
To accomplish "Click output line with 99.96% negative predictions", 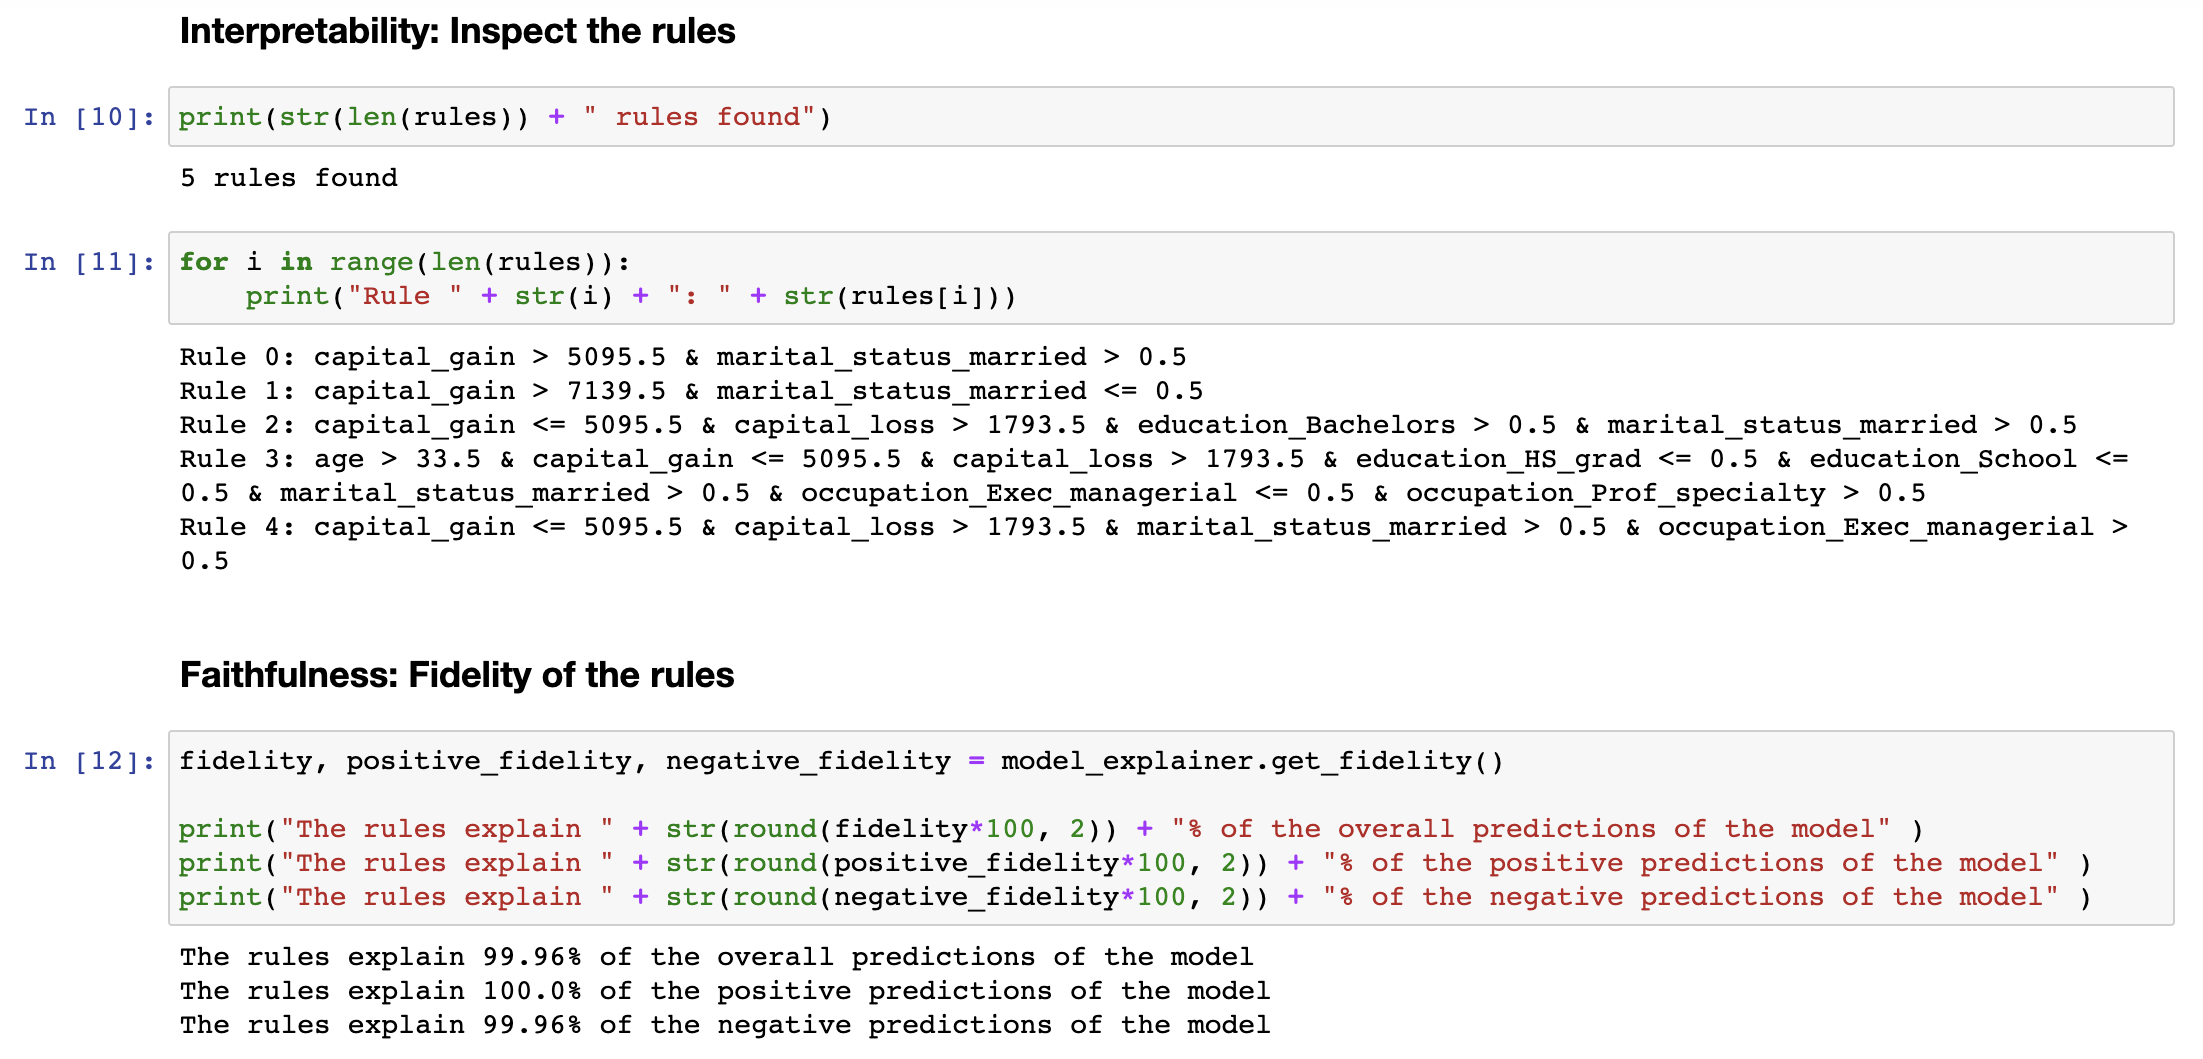I will click(x=725, y=1025).
